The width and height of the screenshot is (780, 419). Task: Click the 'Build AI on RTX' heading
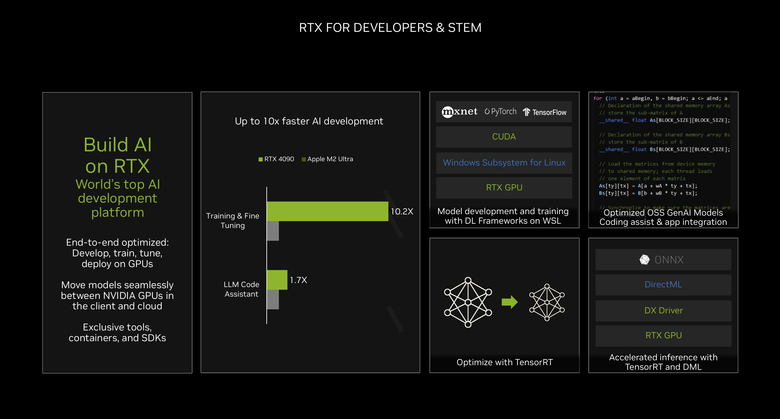[x=117, y=155]
